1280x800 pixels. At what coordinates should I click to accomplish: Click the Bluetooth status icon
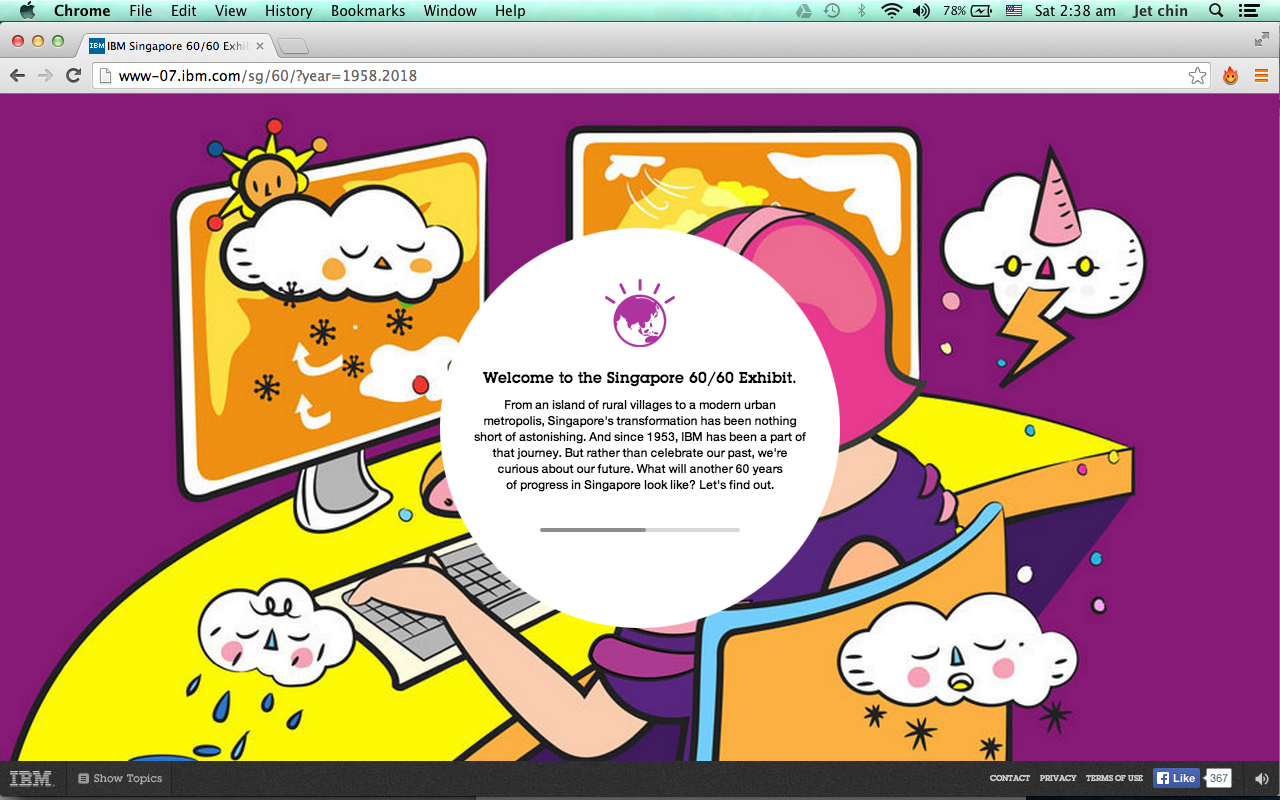(x=862, y=11)
